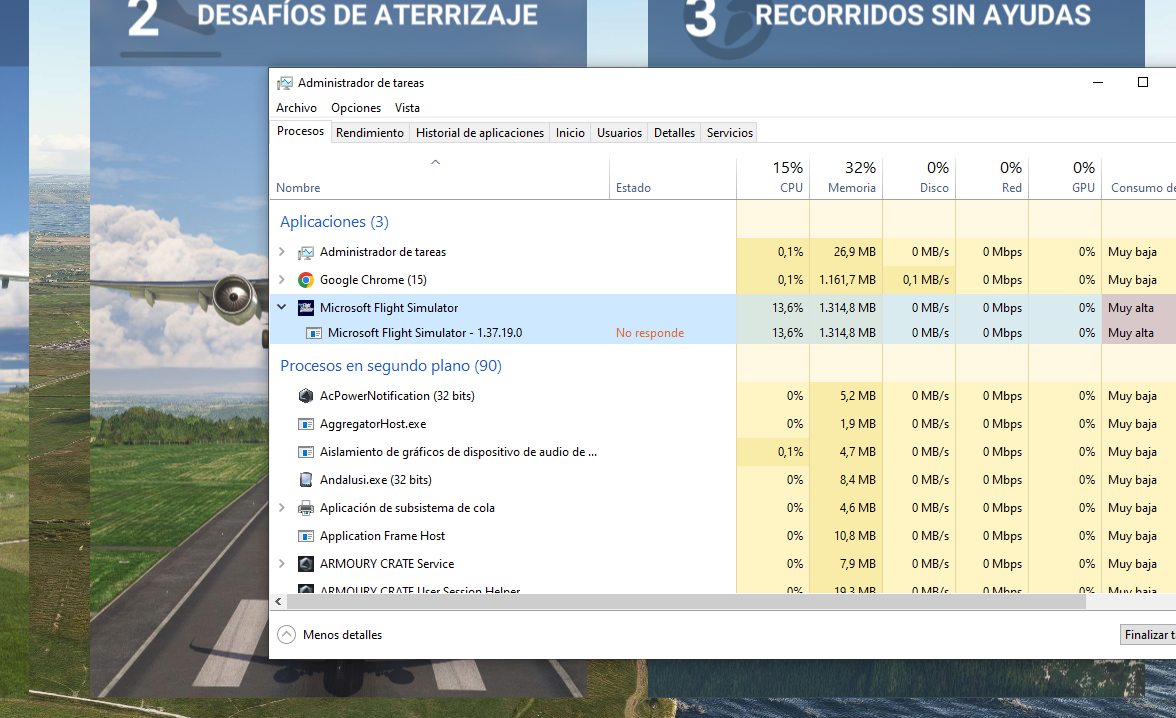Click the Andalusi.exe process icon
This screenshot has width=1176, height=718.
306,479
